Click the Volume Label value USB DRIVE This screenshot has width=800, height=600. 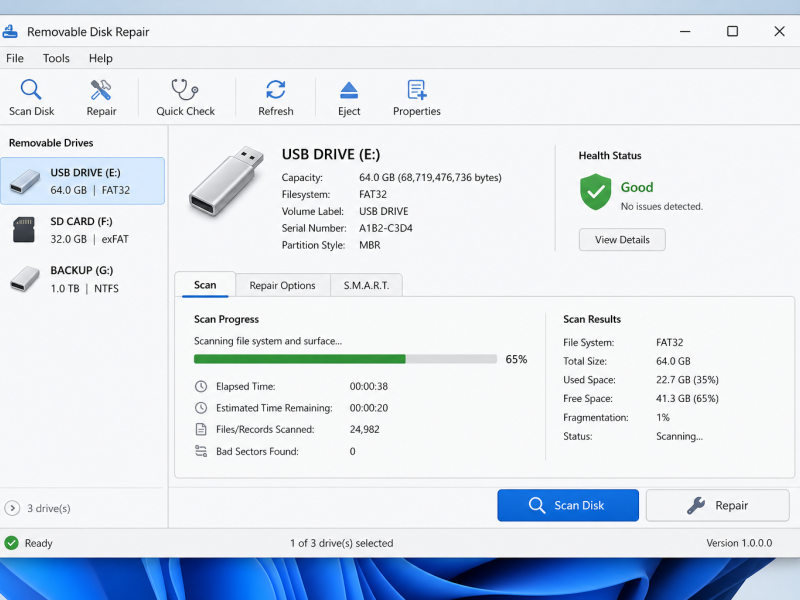point(383,211)
